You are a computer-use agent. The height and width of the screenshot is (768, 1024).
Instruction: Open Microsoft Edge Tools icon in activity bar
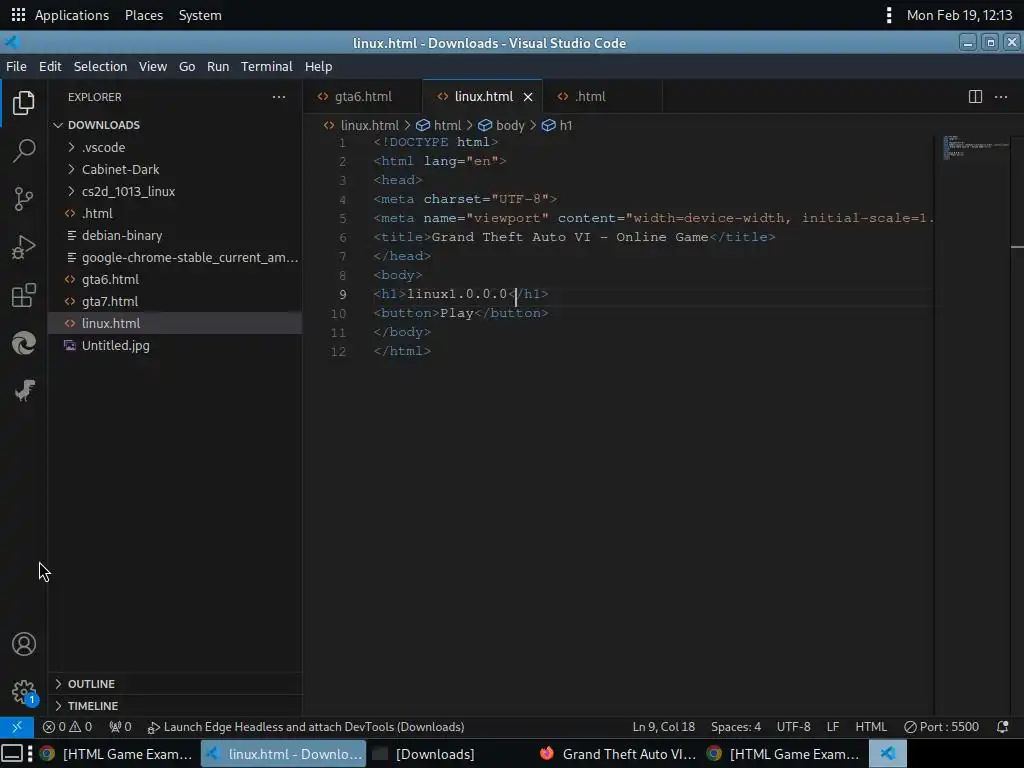[24, 343]
